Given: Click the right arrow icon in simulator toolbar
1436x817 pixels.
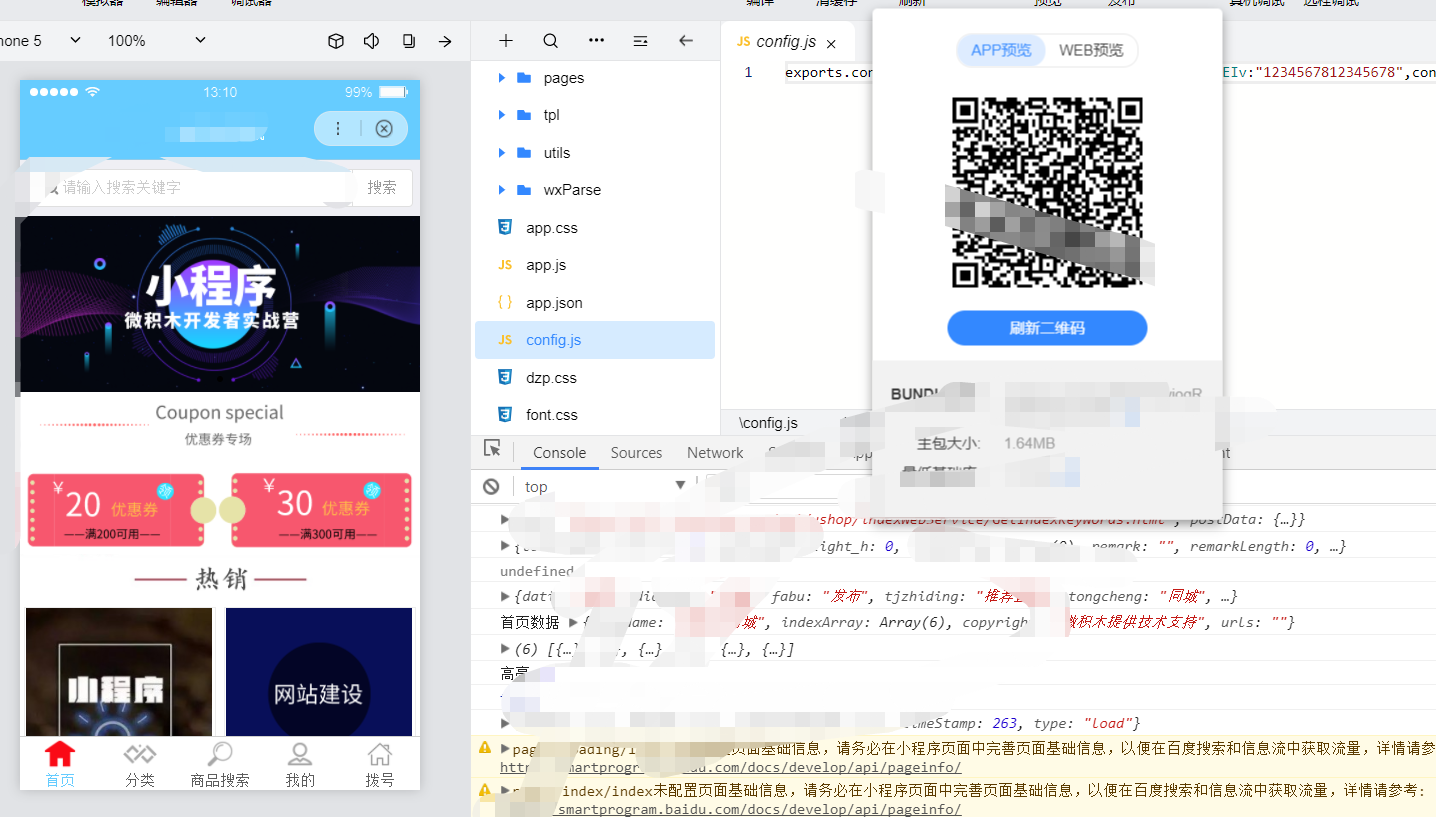Looking at the screenshot, I should [445, 41].
